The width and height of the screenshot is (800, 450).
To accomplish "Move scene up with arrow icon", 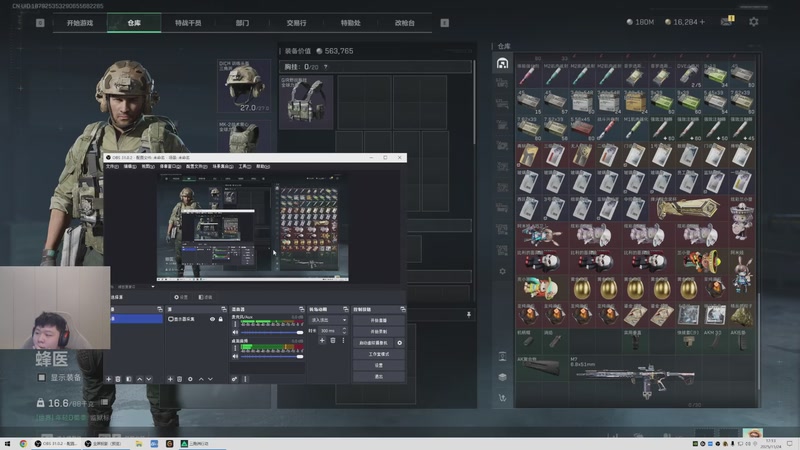I will [139, 379].
